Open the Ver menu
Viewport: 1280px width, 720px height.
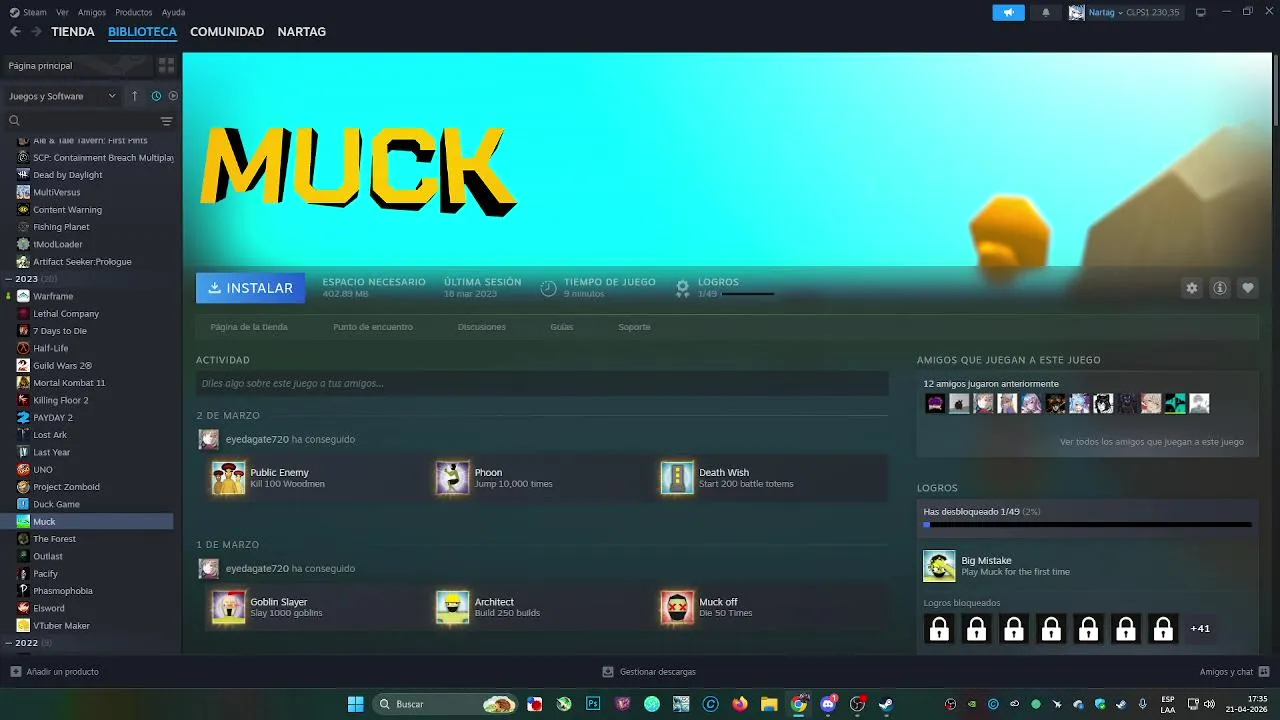62,12
